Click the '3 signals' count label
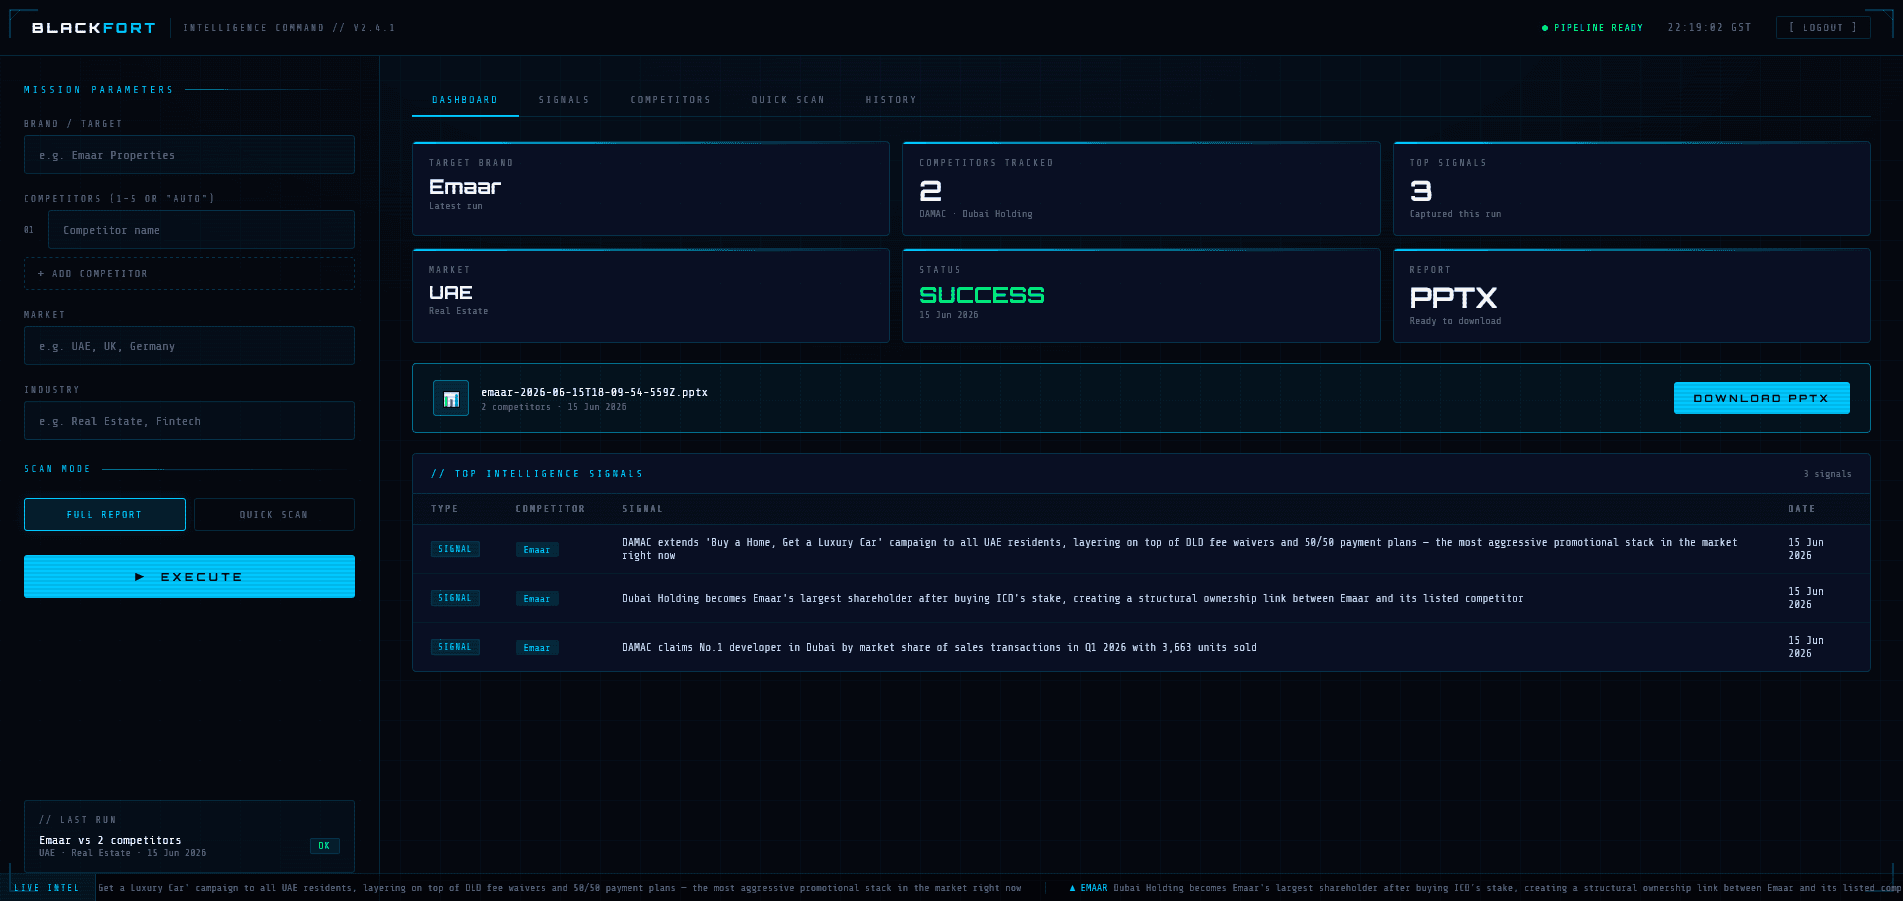This screenshot has height=901, width=1903. coord(1827,474)
